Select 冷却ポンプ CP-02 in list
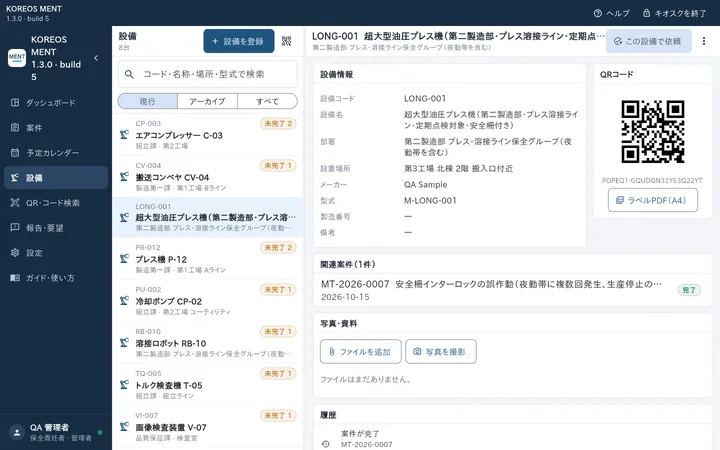Image resolution: width=720 pixels, height=450 pixels. click(x=208, y=301)
